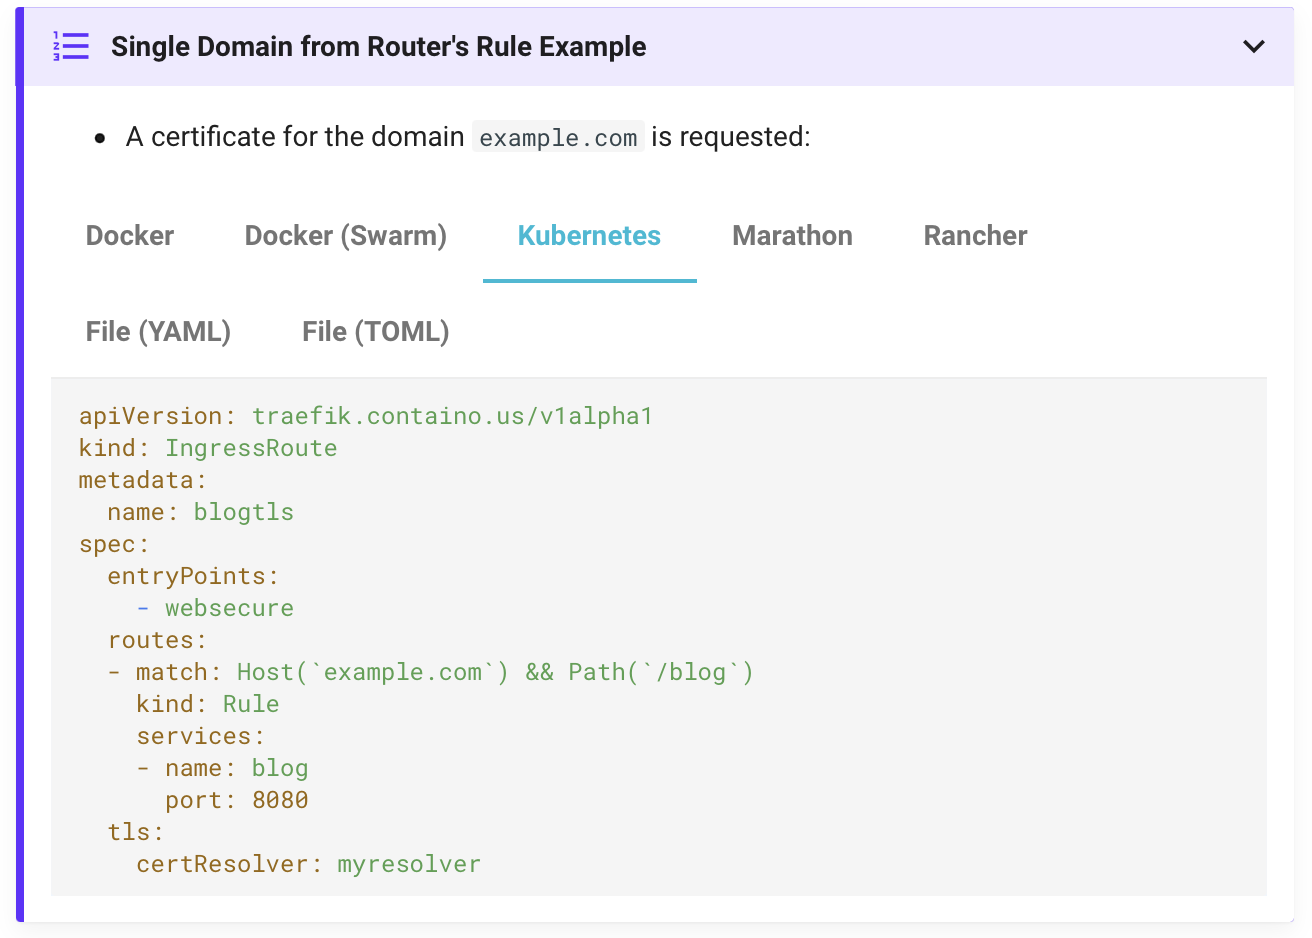Click the Host(`example.com`) match rule
Viewport: 1312px width, 938px height.
click(x=373, y=672)
